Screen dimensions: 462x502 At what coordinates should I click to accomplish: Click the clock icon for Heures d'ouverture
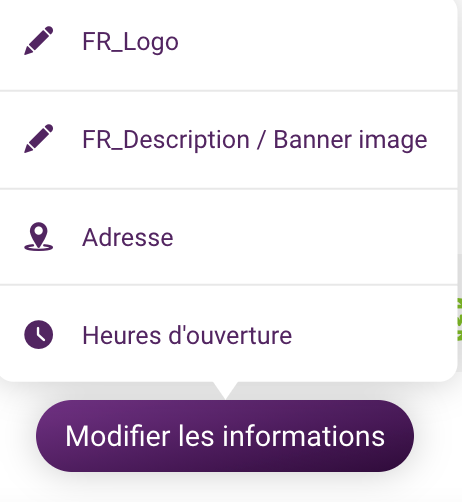point(39,334)
